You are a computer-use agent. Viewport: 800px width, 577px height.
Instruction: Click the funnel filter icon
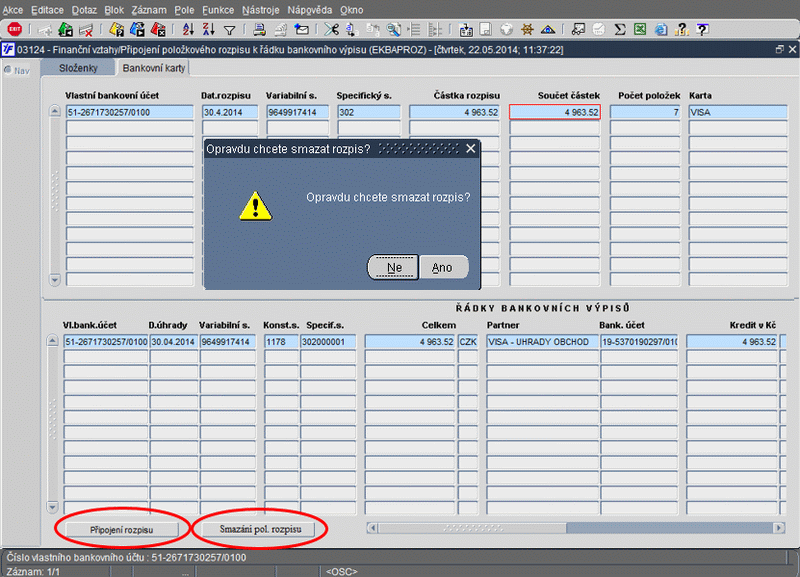coord(230,31)
